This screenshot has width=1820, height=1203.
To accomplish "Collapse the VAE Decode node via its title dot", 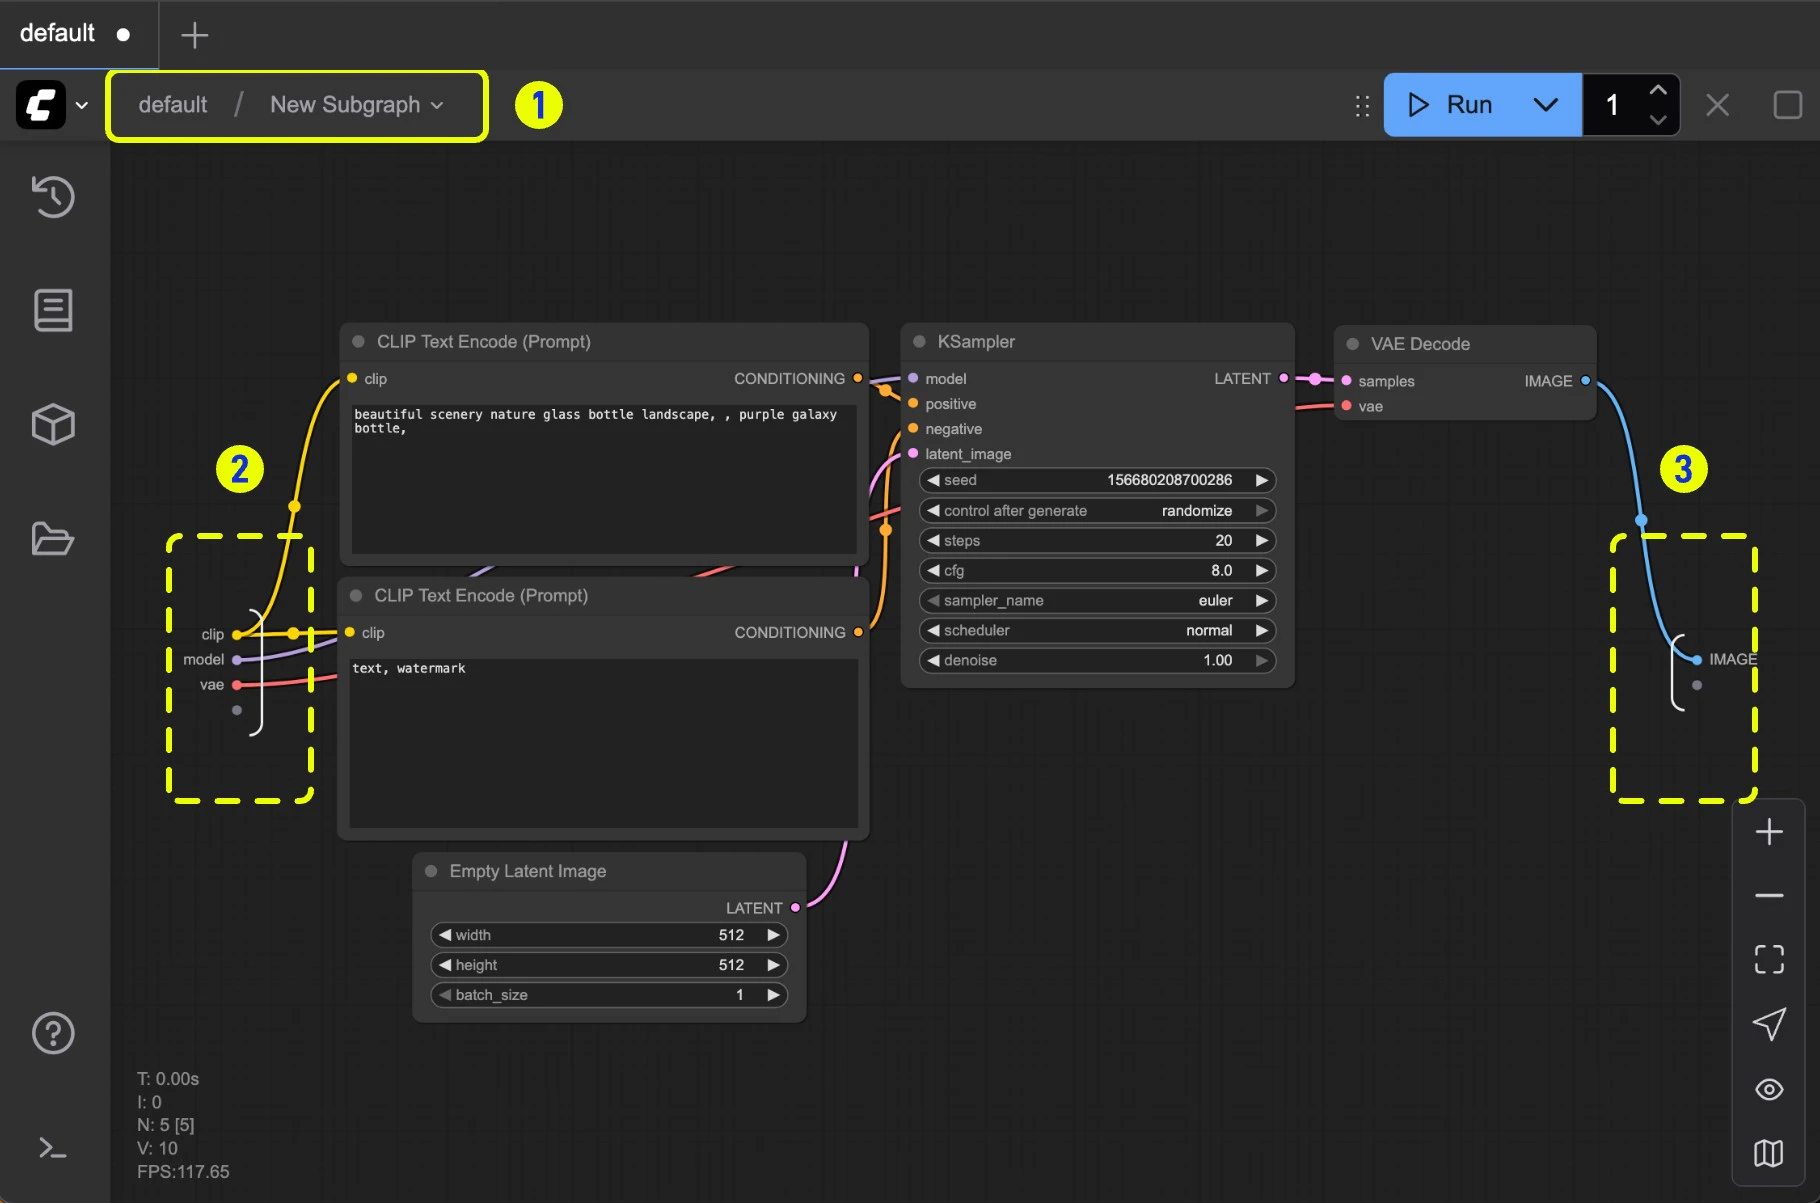I will 1354,343.
